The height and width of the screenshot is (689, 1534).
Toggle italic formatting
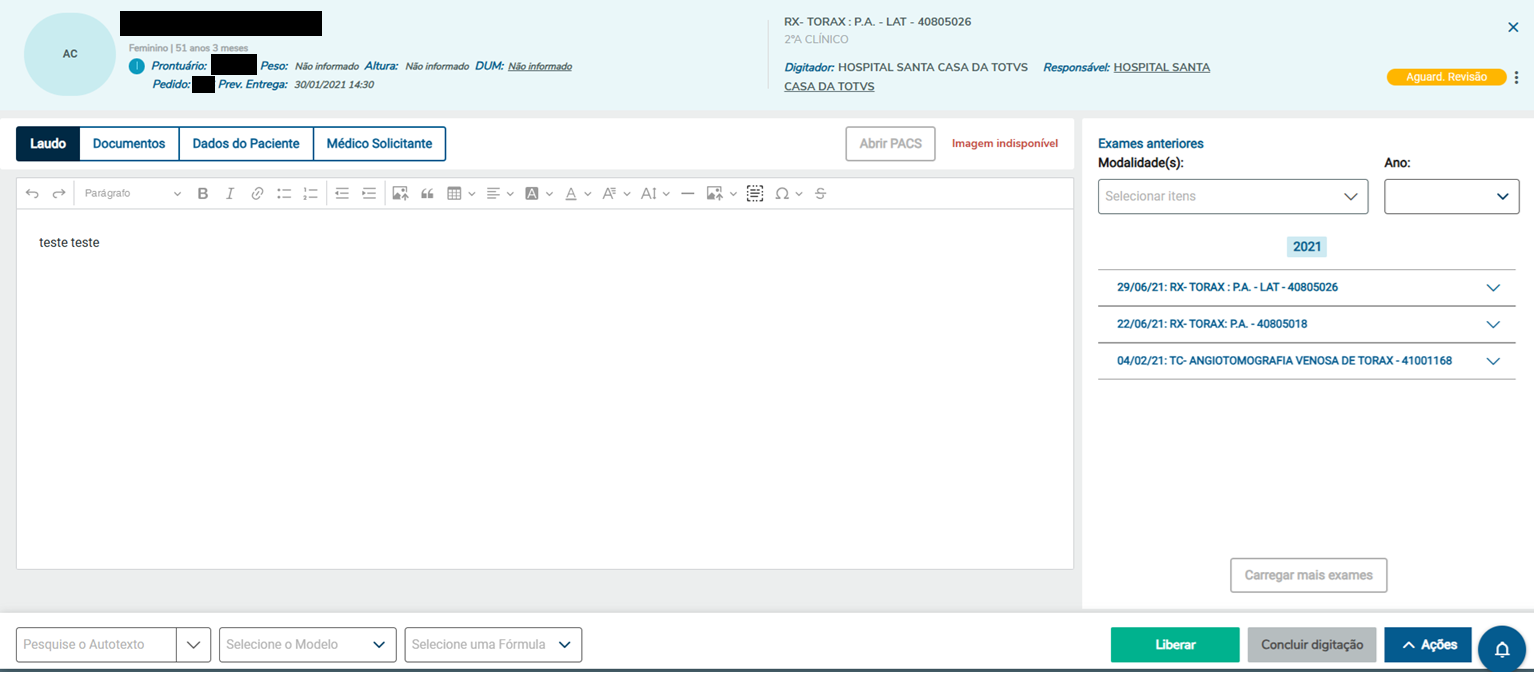pyautogui.click(x=230, y=194)
